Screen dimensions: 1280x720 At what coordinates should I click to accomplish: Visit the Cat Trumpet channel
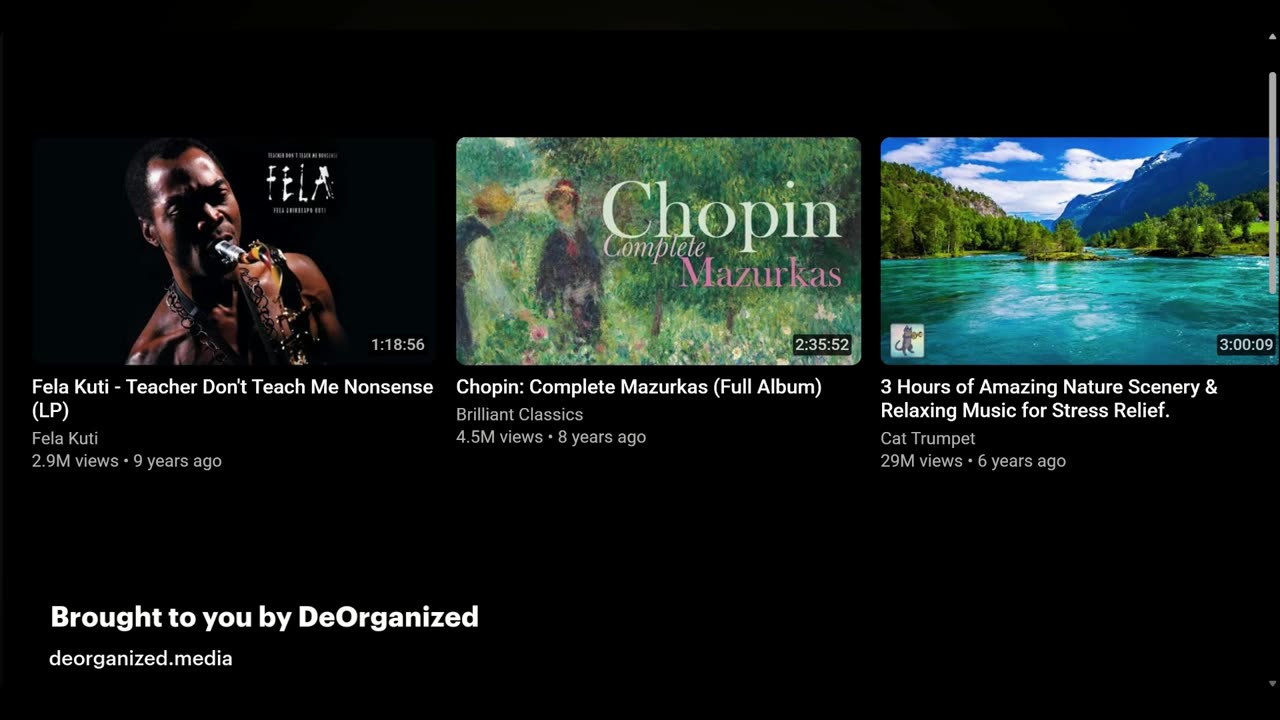pos(928,438)
